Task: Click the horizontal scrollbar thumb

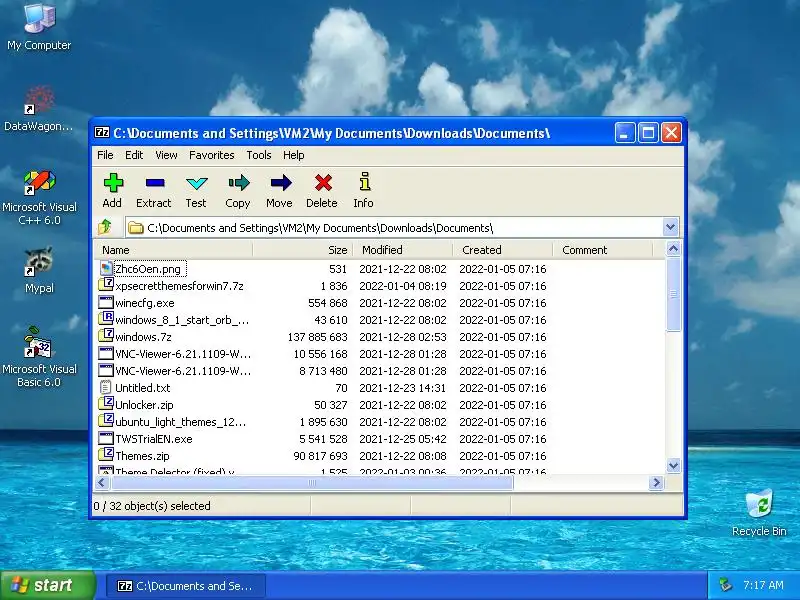Action: pos(312,483)
